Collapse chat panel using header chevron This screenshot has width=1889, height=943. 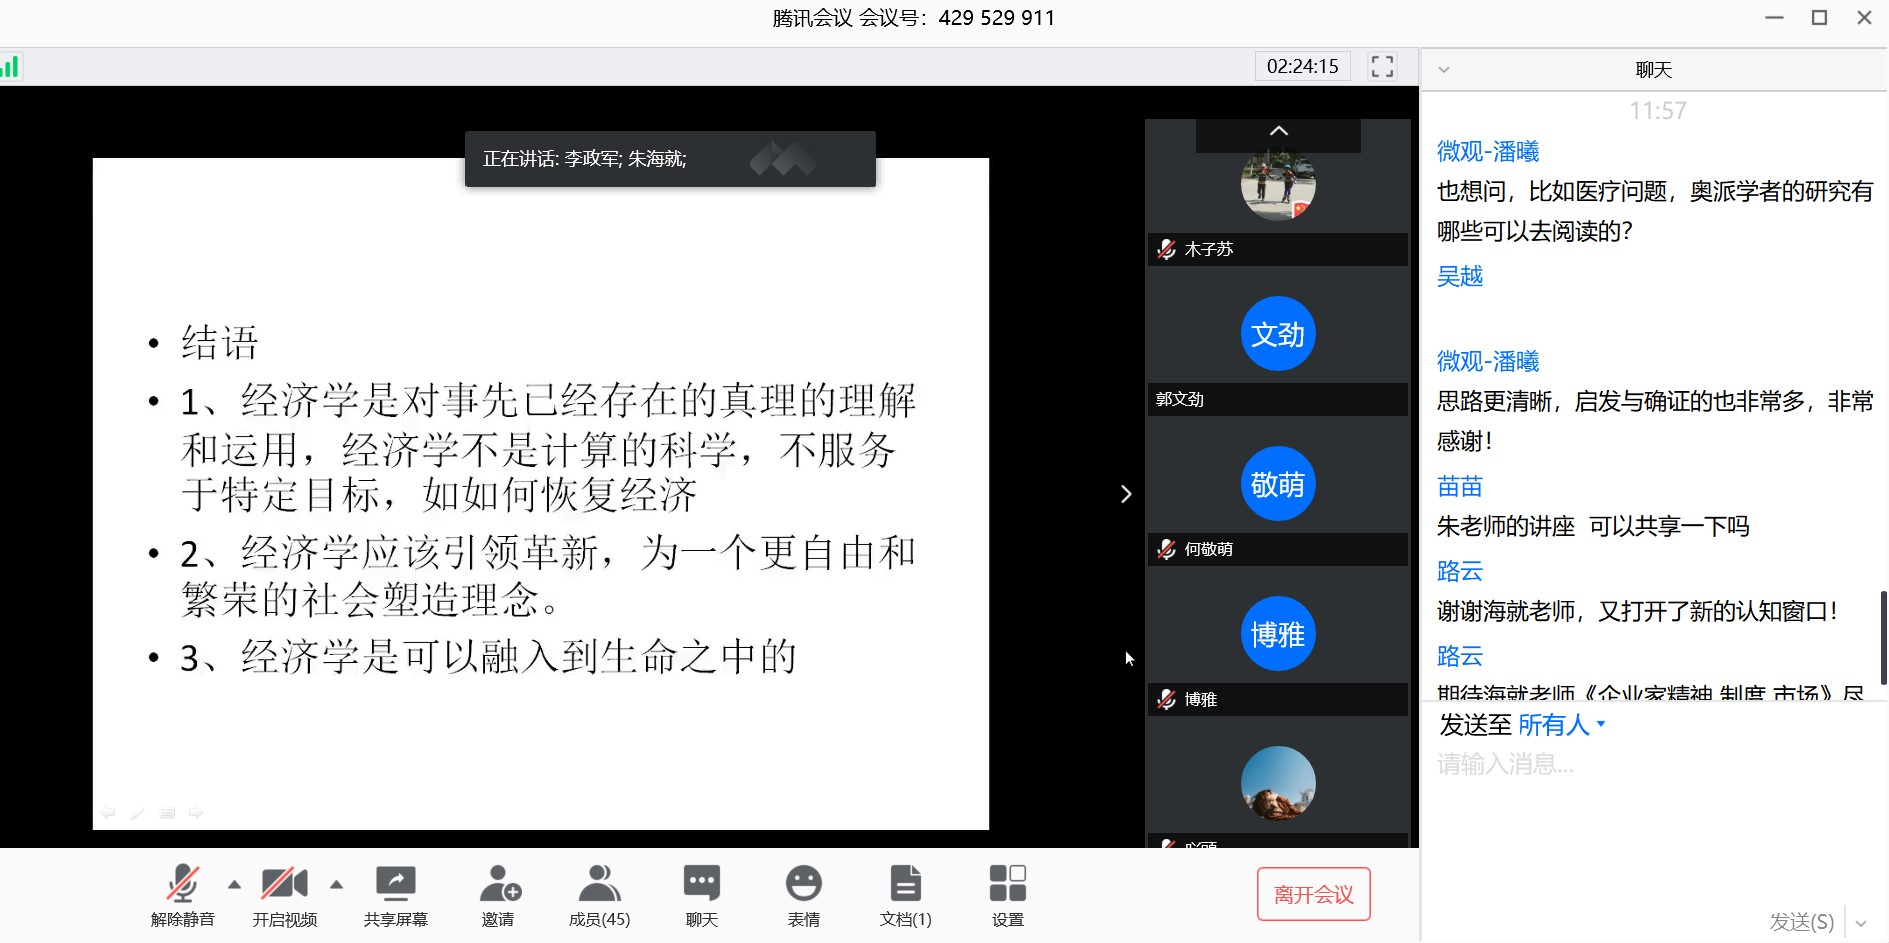point(1443,70)
